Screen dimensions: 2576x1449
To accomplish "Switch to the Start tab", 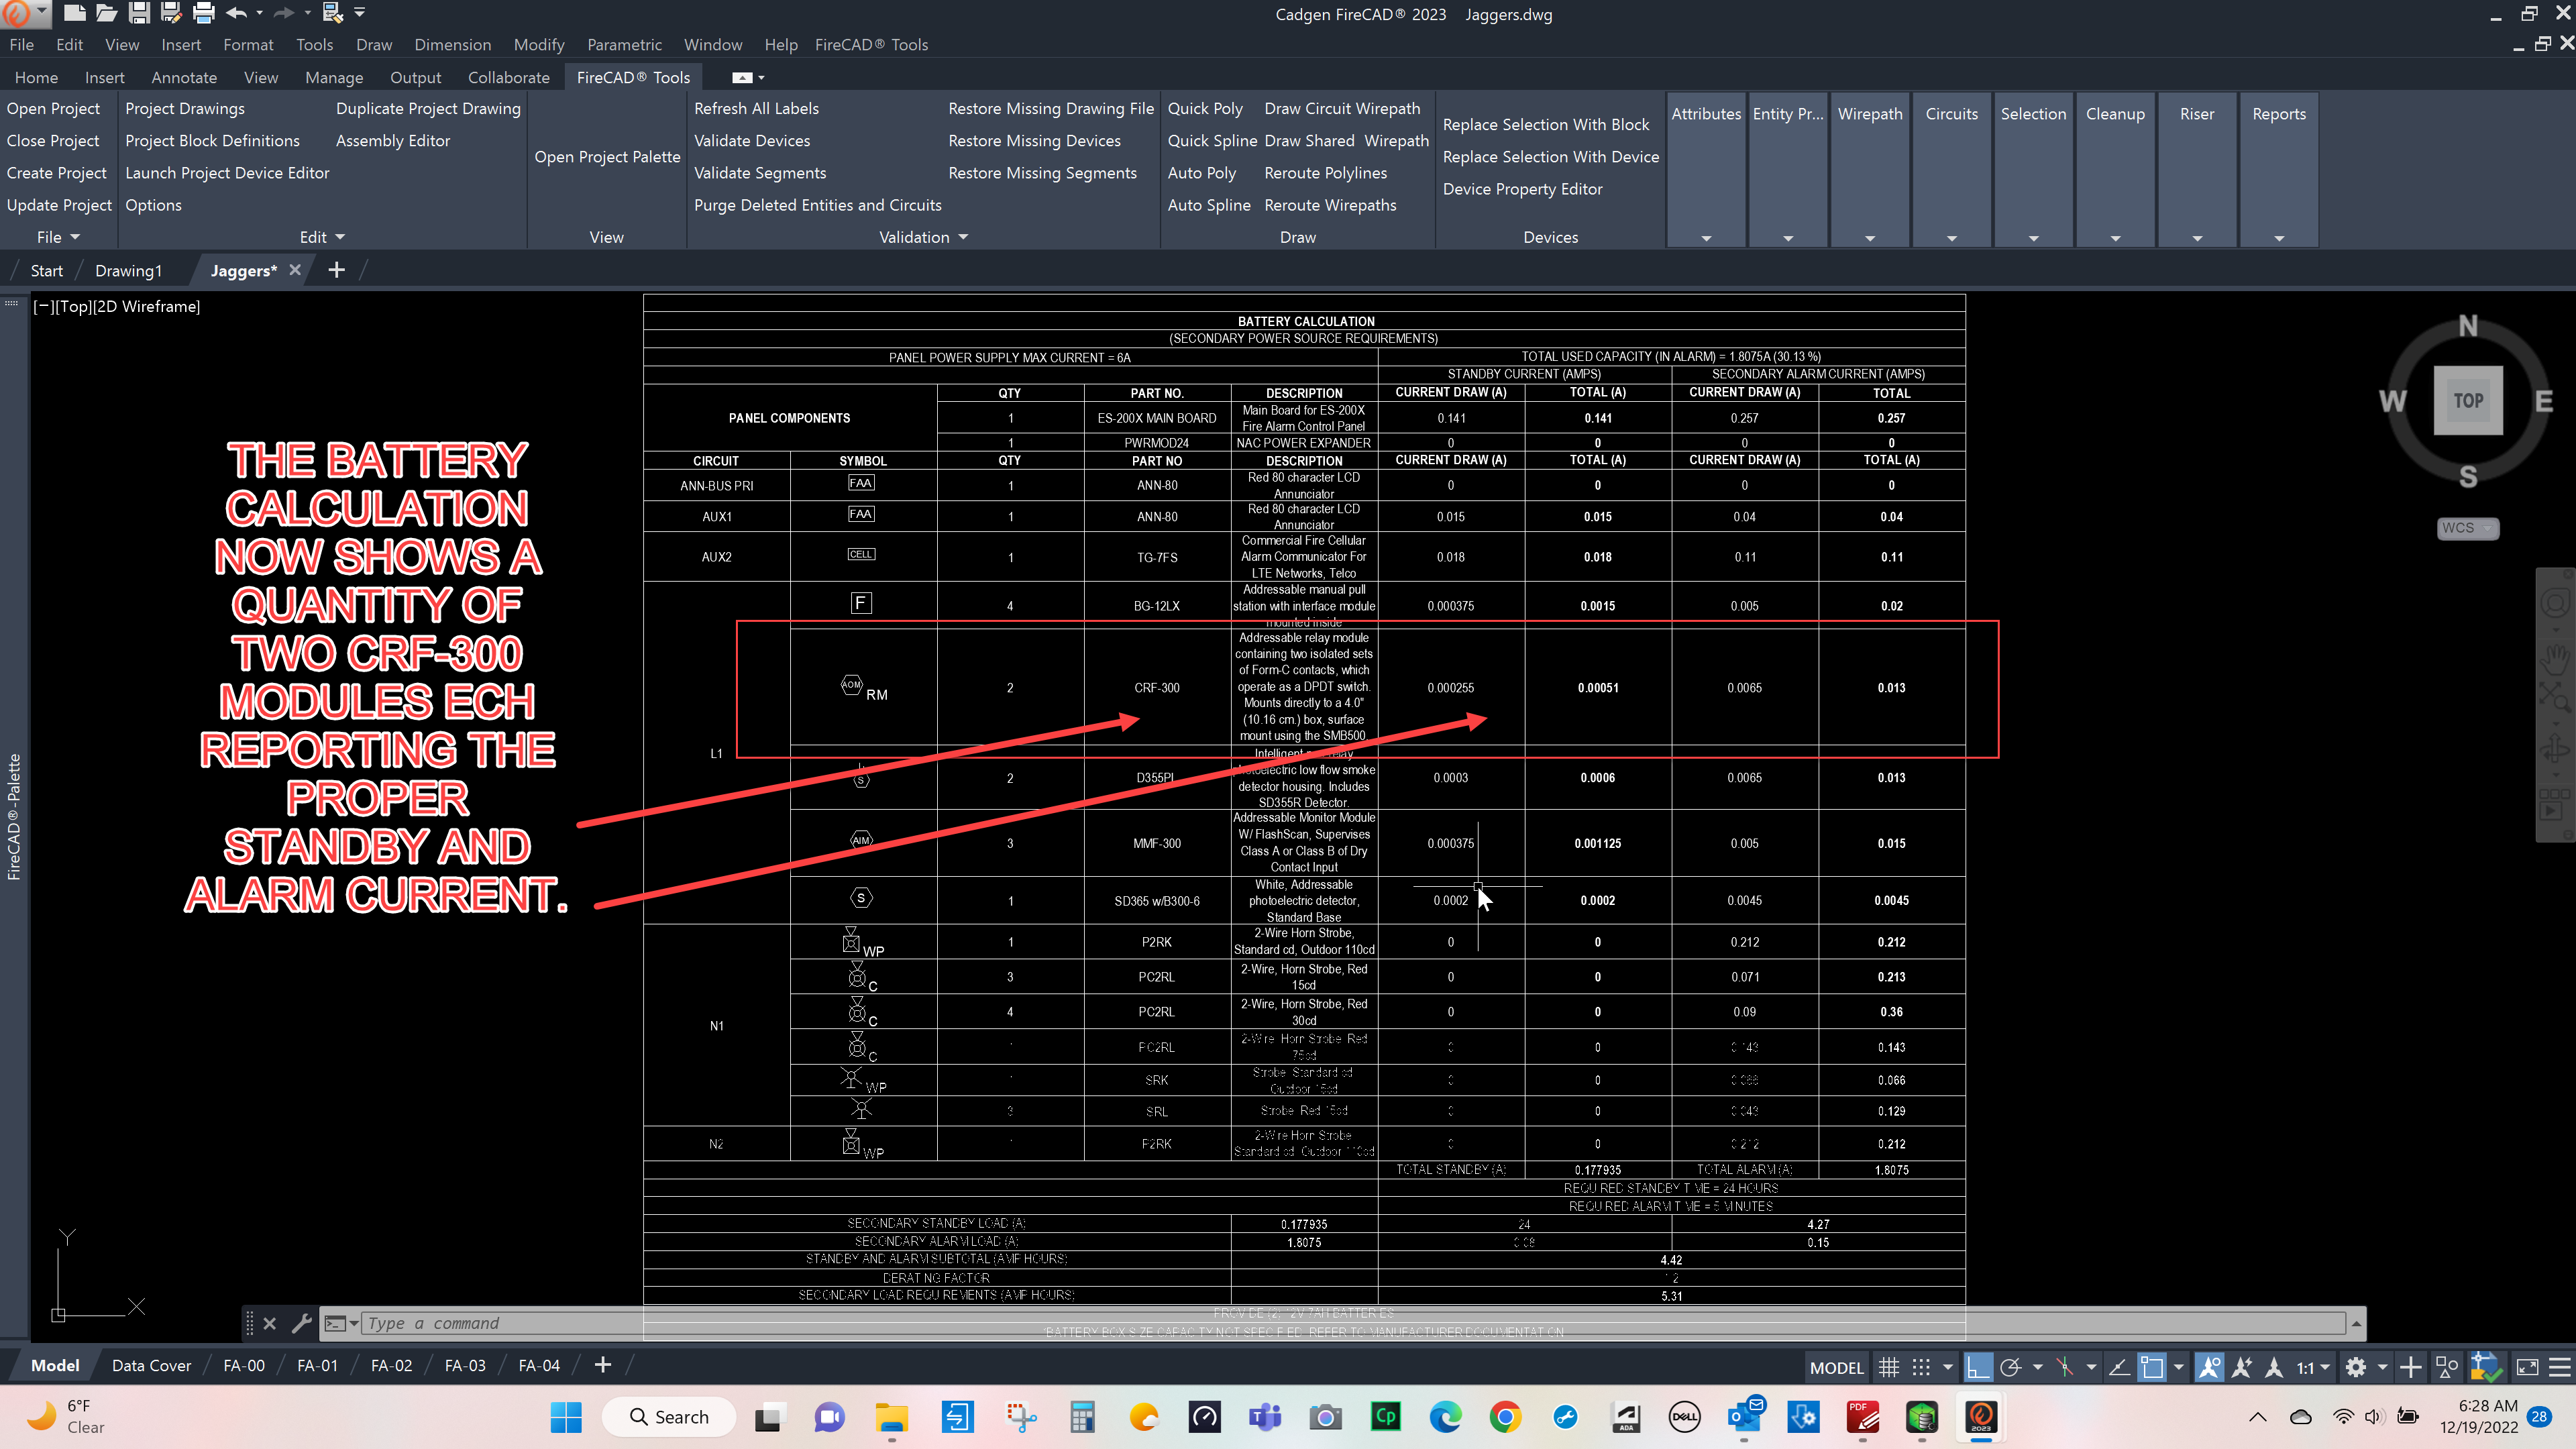I will (x=46, y=271).
